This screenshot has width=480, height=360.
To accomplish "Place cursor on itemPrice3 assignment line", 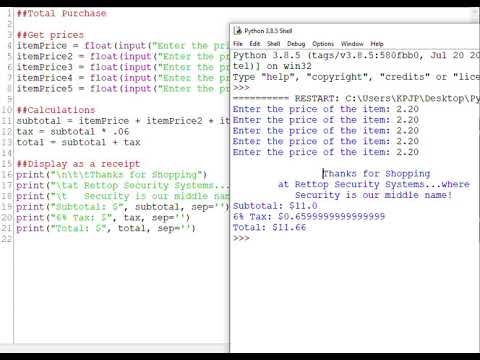I will pyautogui.click(x=123, y=67).
